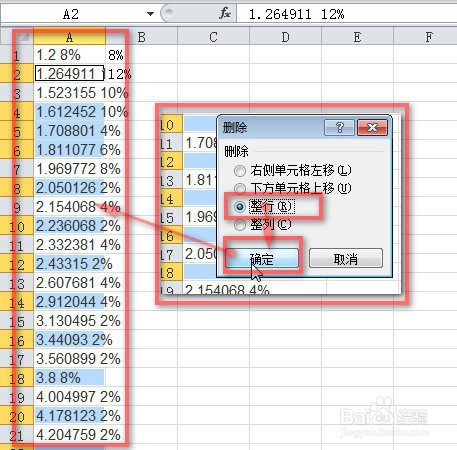Click cell containing '2.912044 4%'

coord(69,302)
